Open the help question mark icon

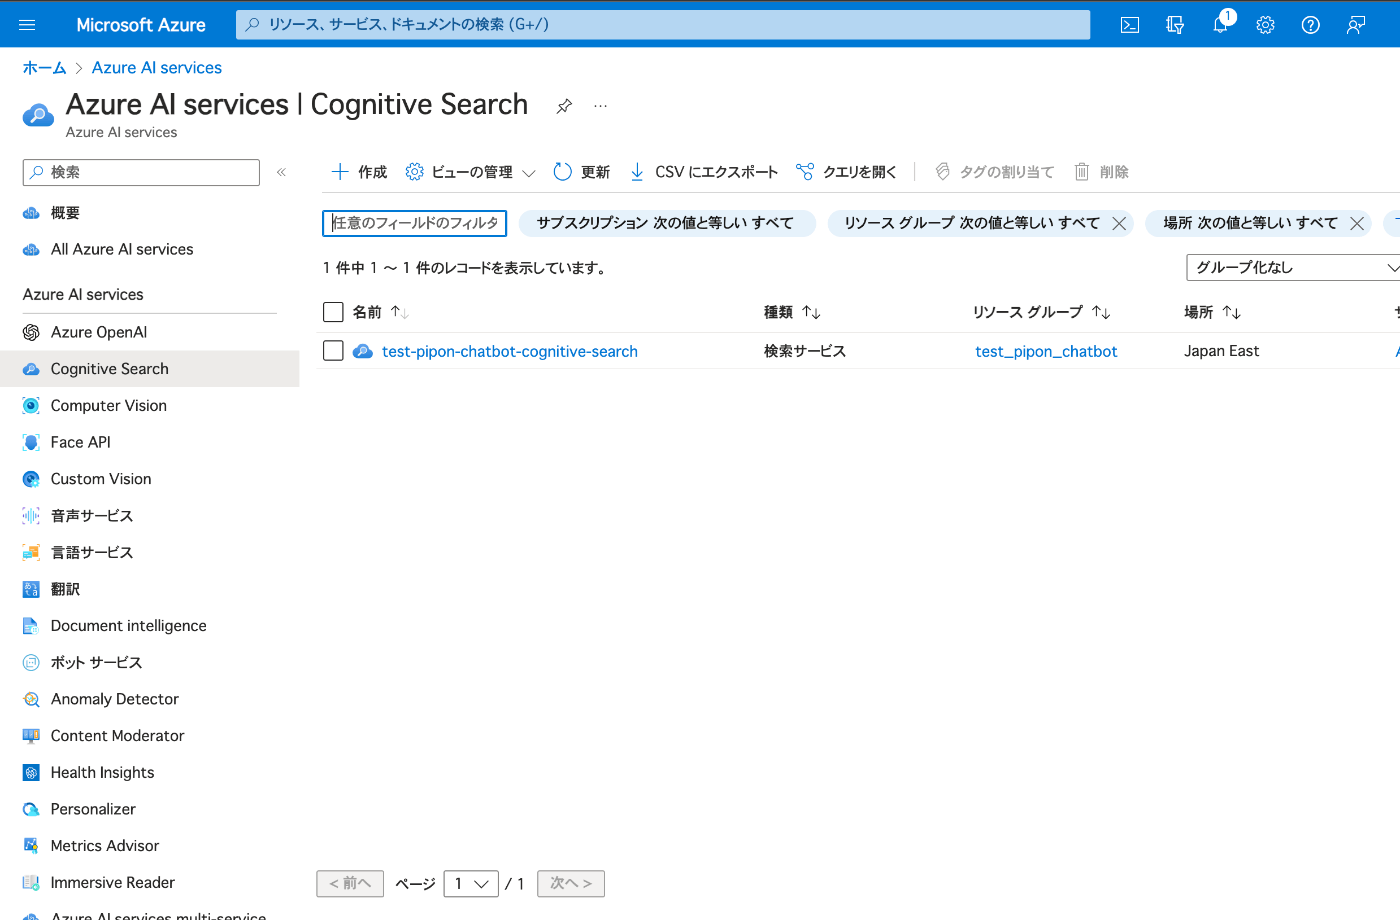click(x=1311, y=25)
